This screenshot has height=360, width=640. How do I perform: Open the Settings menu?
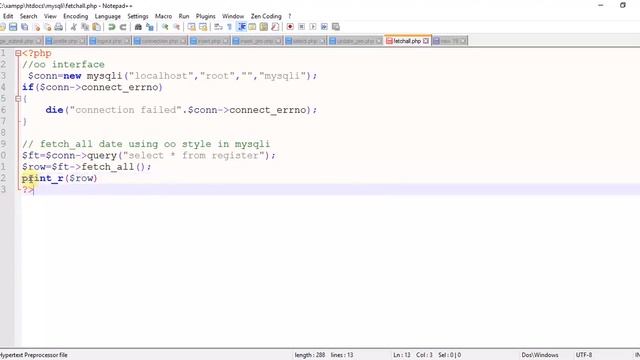(x=138, y=16)
